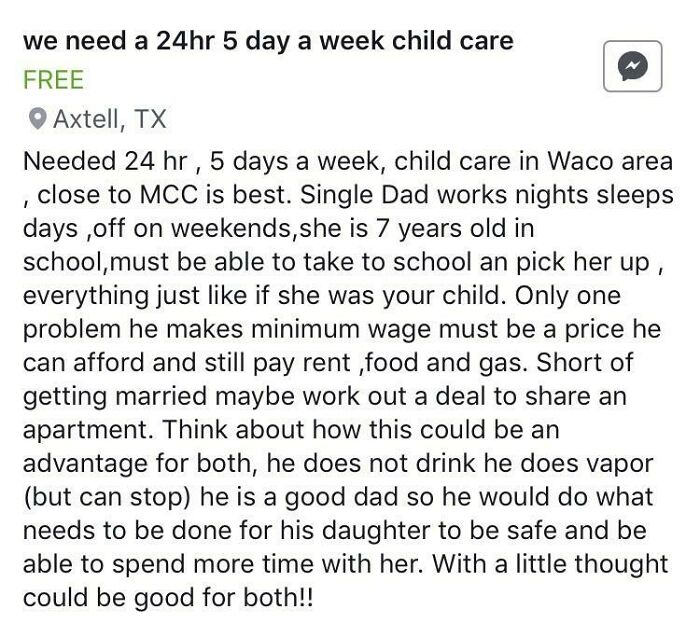The height and width of the screenshot is (637, 700).
Task: Click the Messenger icon button
Action: (x=632, y=68)
